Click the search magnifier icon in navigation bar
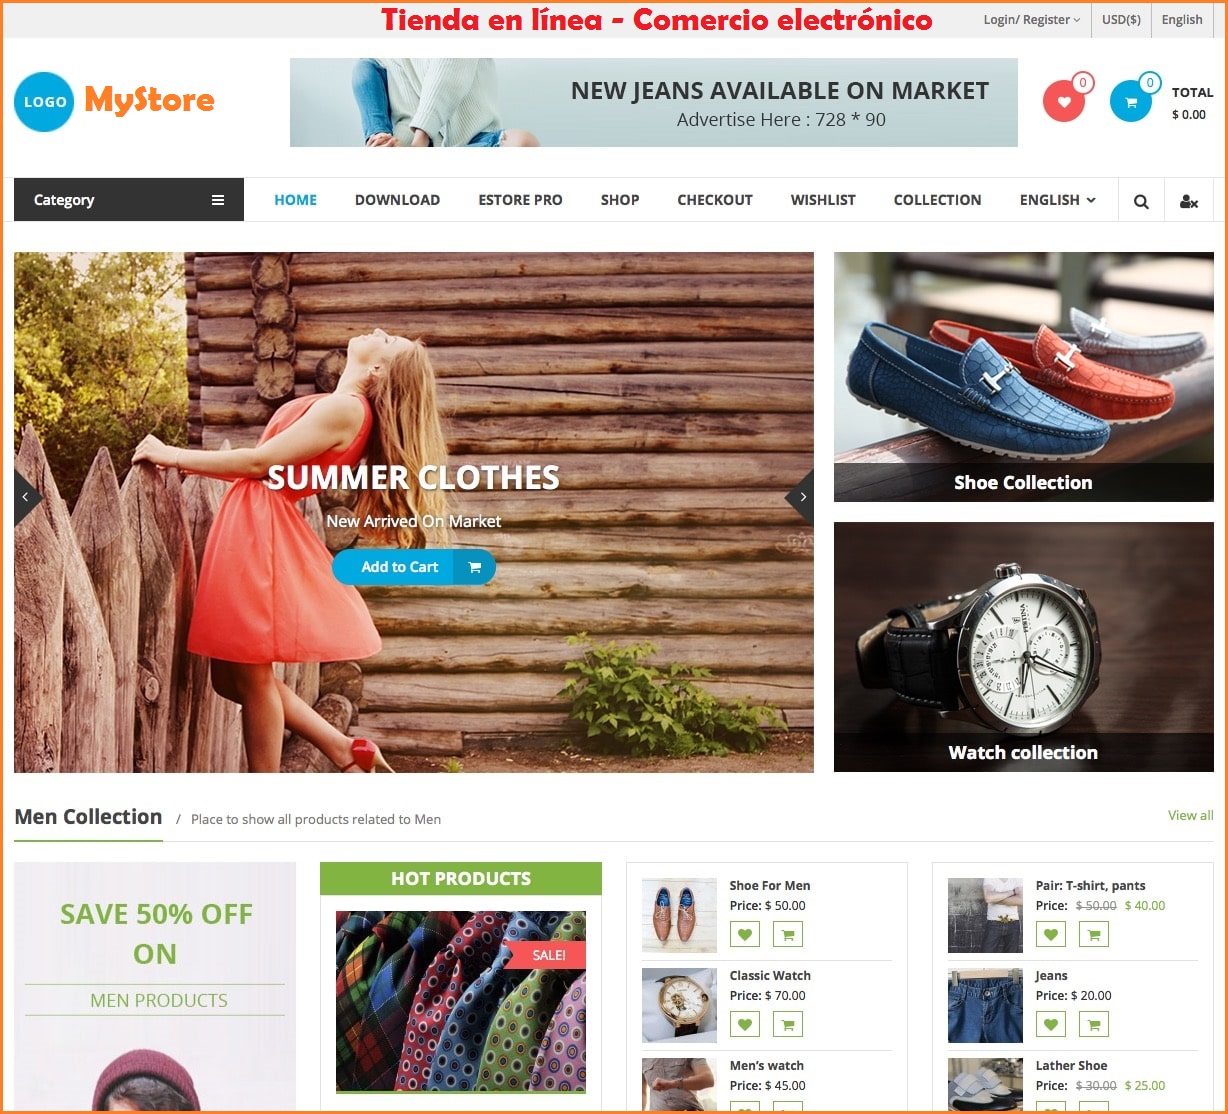The height and width of the screenshot is (1114, 1228). point(1141,200)
